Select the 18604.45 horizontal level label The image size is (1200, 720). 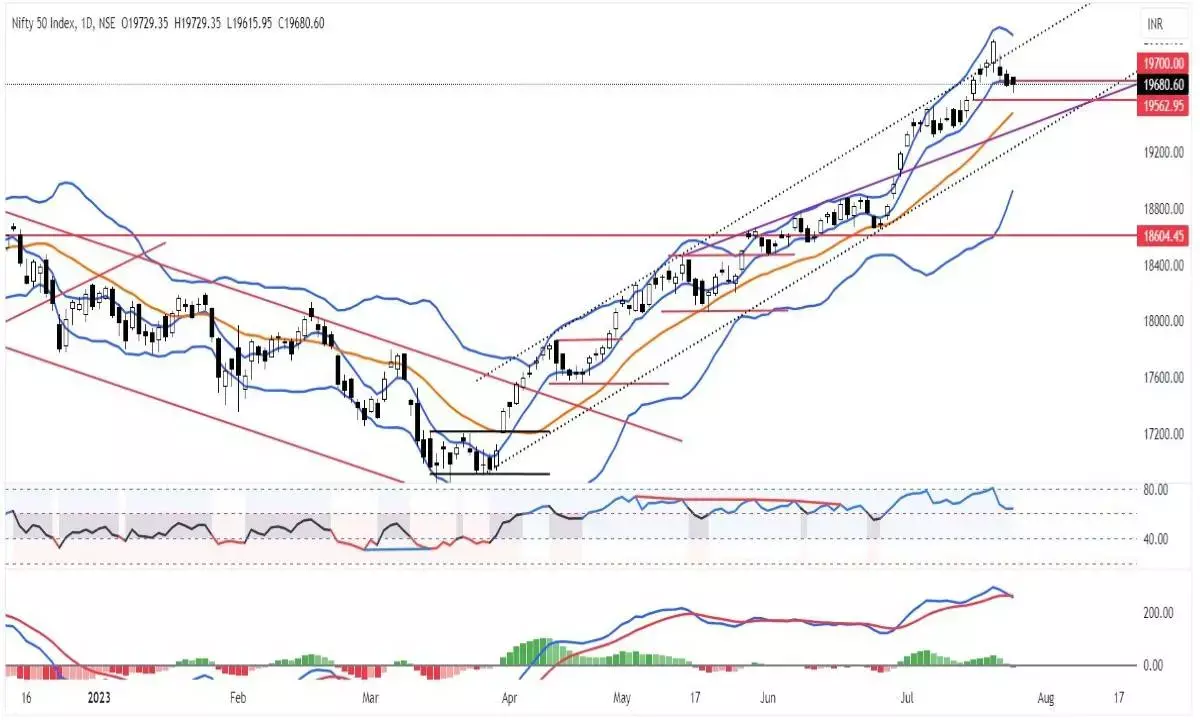click(1161, 236)
